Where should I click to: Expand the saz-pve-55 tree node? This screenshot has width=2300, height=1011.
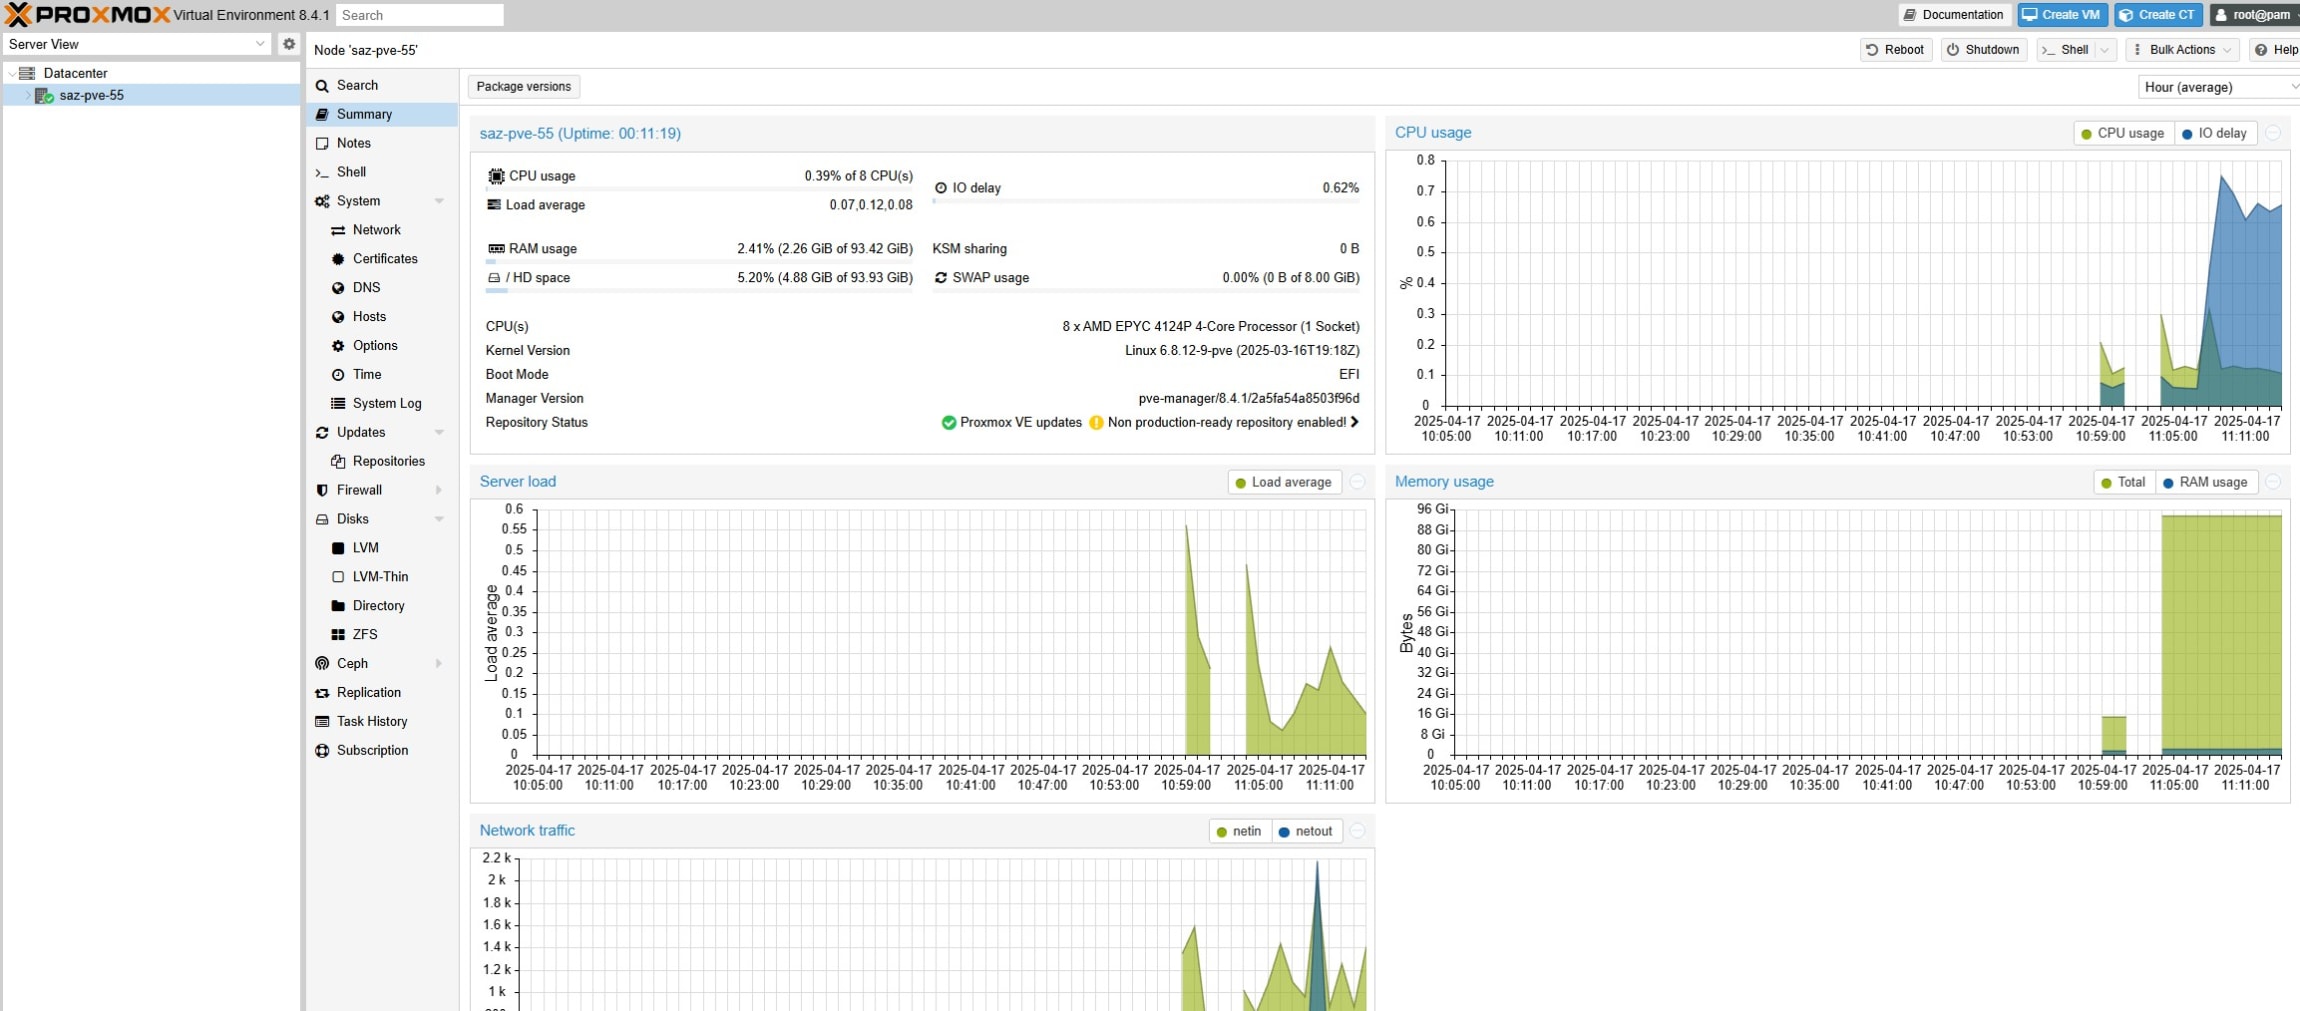click(x=27, y=95)
